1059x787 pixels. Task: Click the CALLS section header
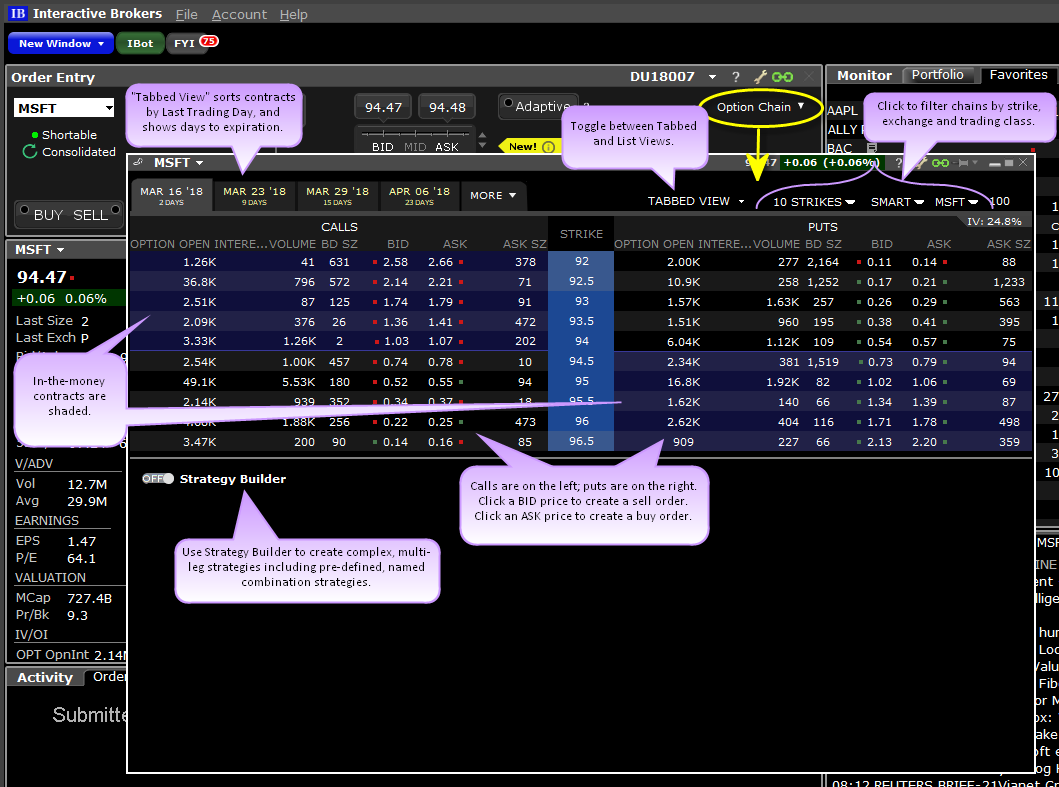click(340, 227)
